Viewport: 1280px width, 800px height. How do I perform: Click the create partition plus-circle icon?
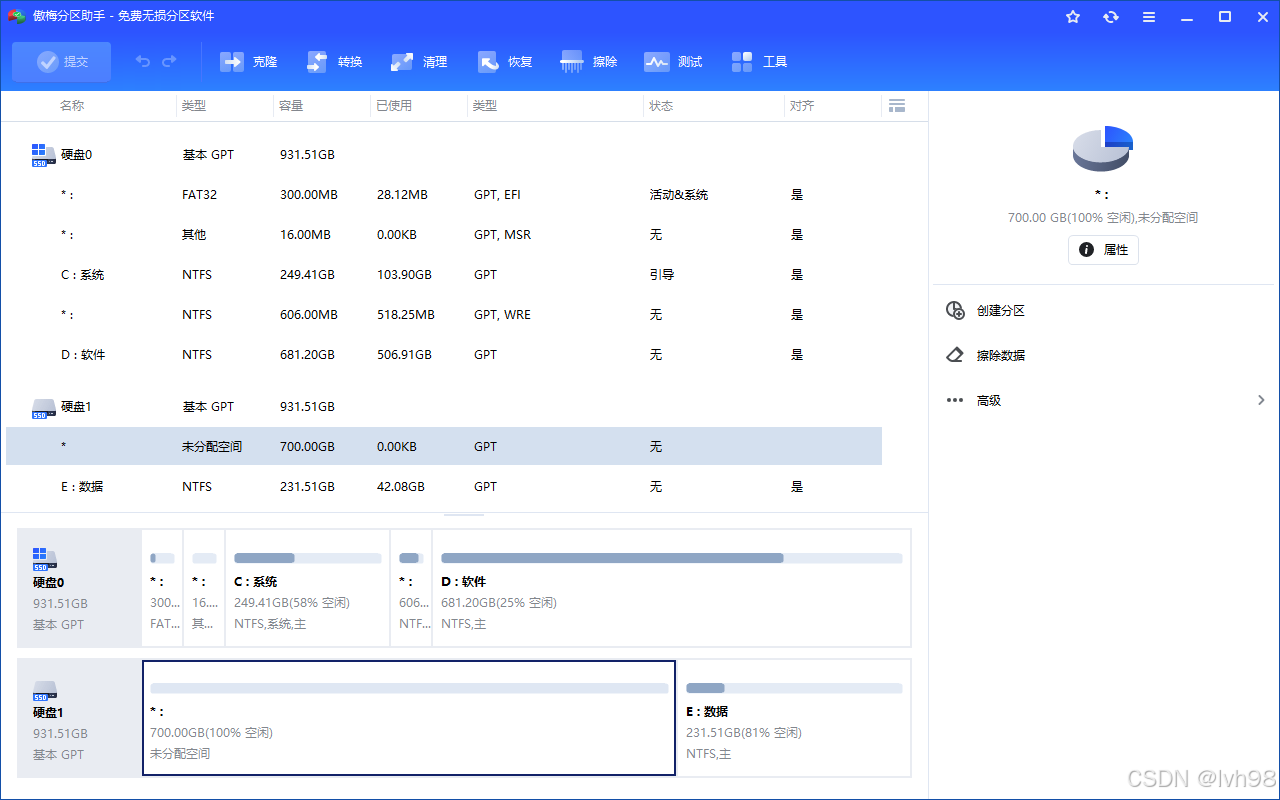tap(955, 311)
